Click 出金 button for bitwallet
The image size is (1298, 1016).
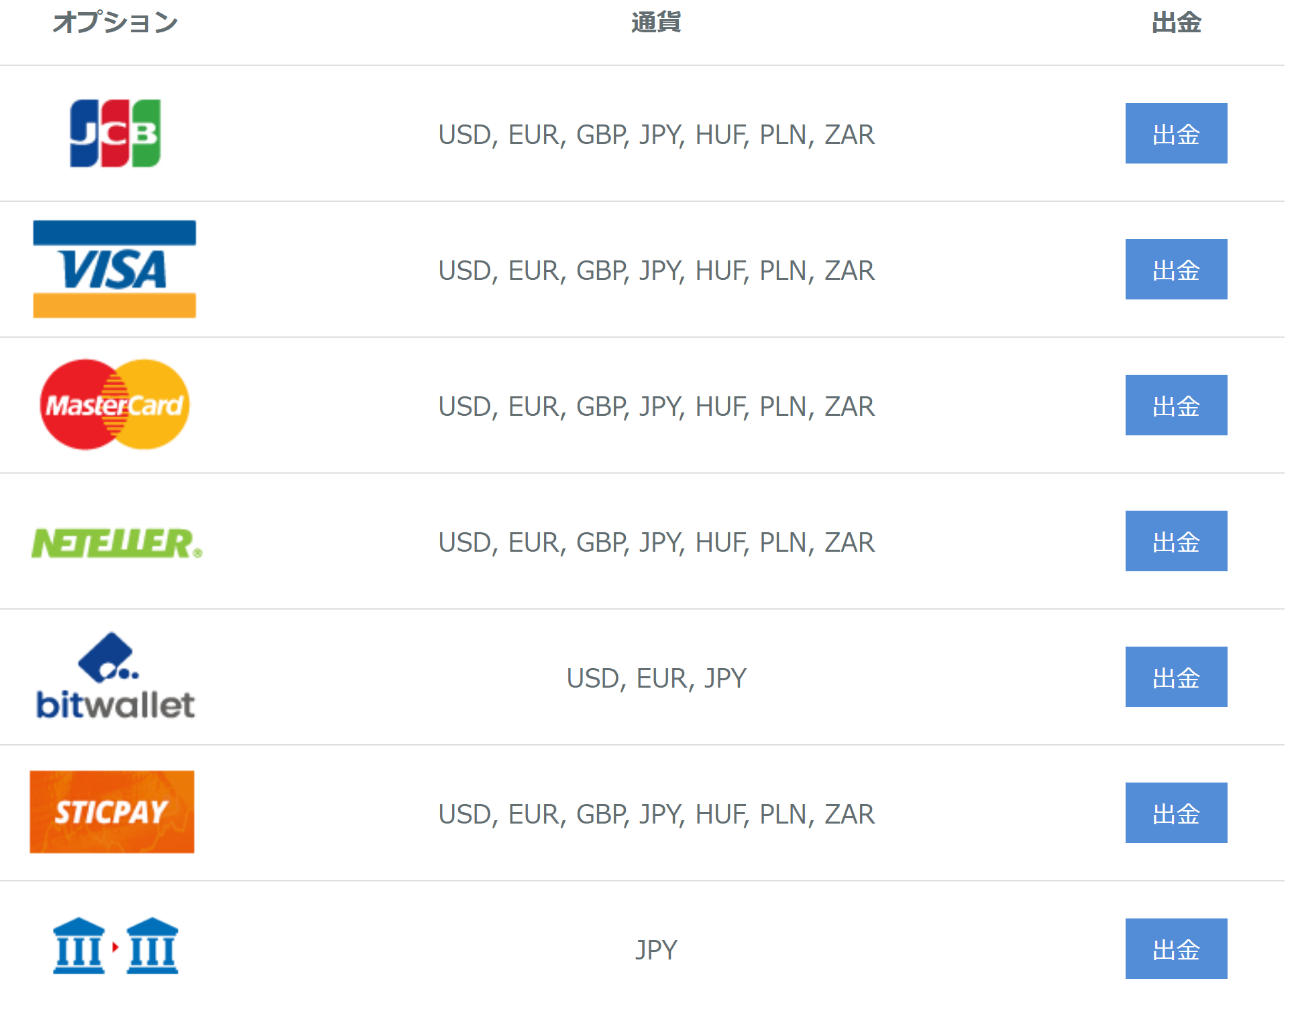pos(1176,677)
